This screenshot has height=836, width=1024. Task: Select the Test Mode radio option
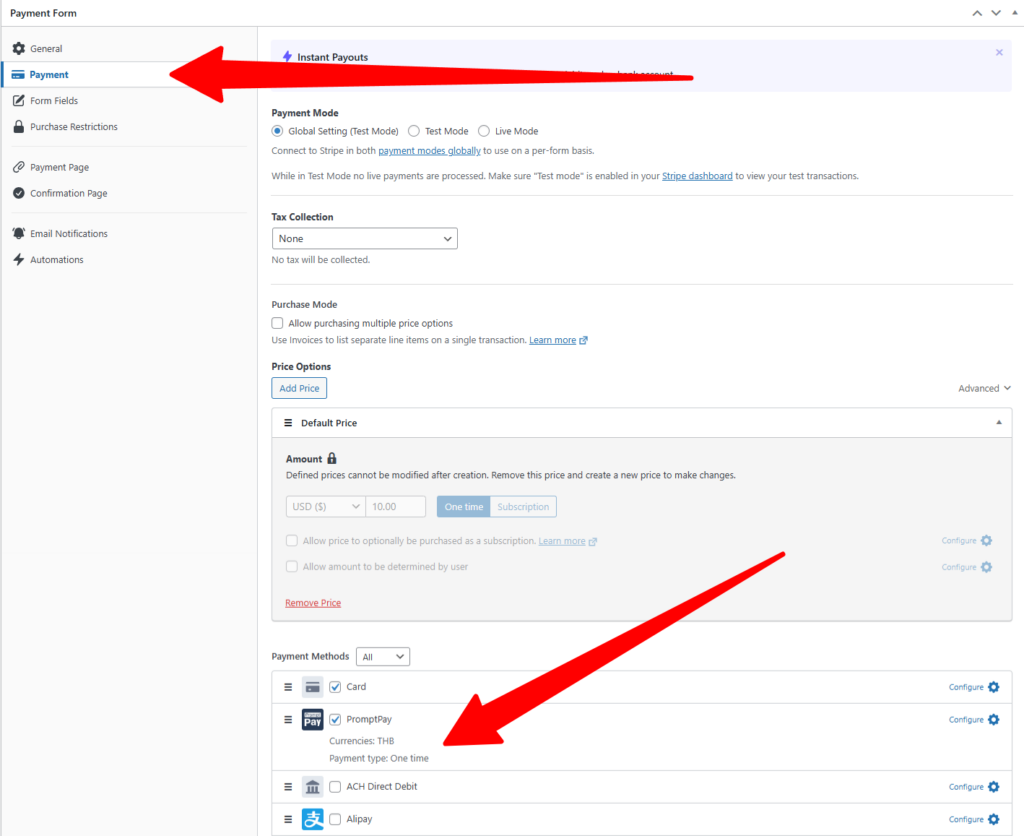pyautogui.click(x=414, y=131)
